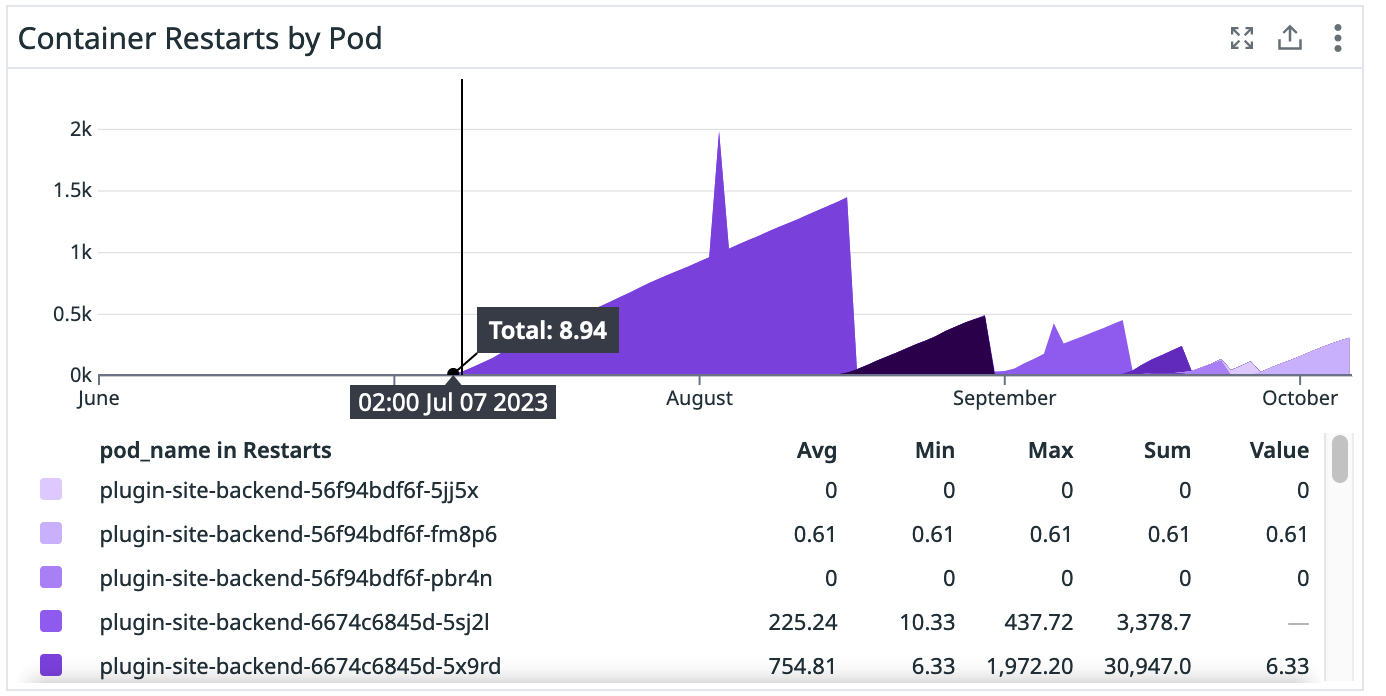Open the share/export panel options
Image resolution: width=1386 pixels, height=696 pixels.
pos(1290,38)
